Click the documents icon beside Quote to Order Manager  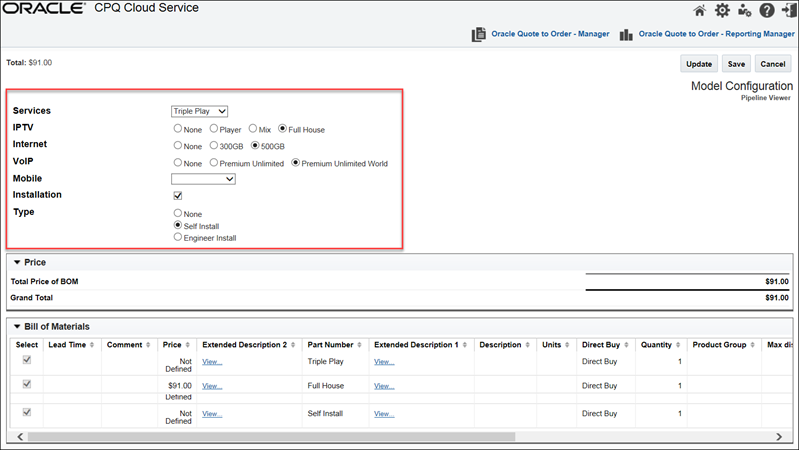point(479,34)
